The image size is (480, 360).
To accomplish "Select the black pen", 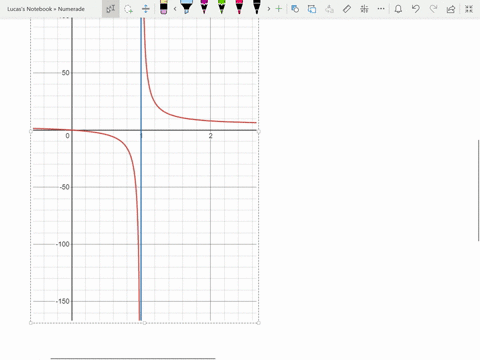I will coord(257,7).
